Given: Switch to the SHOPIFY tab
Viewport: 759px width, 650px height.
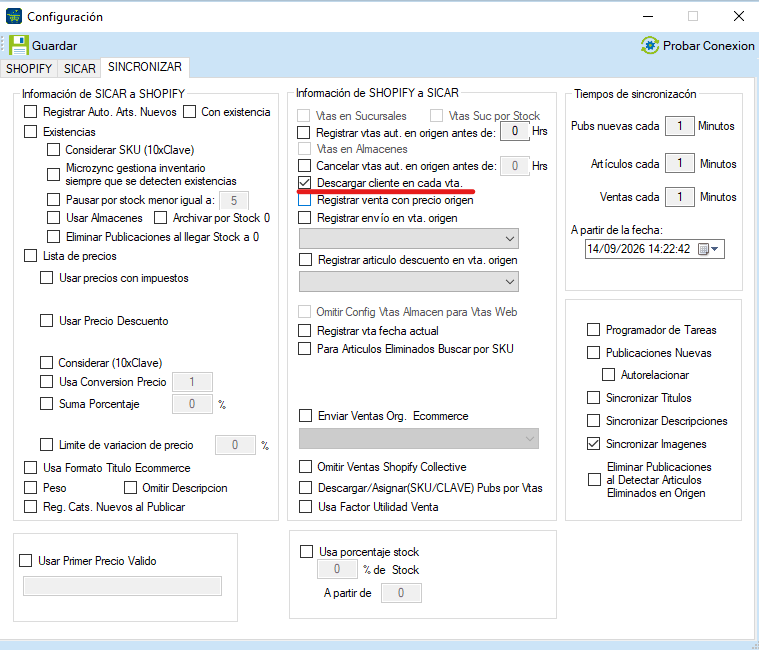Looking at the screenshot, I should click(29, 68).
